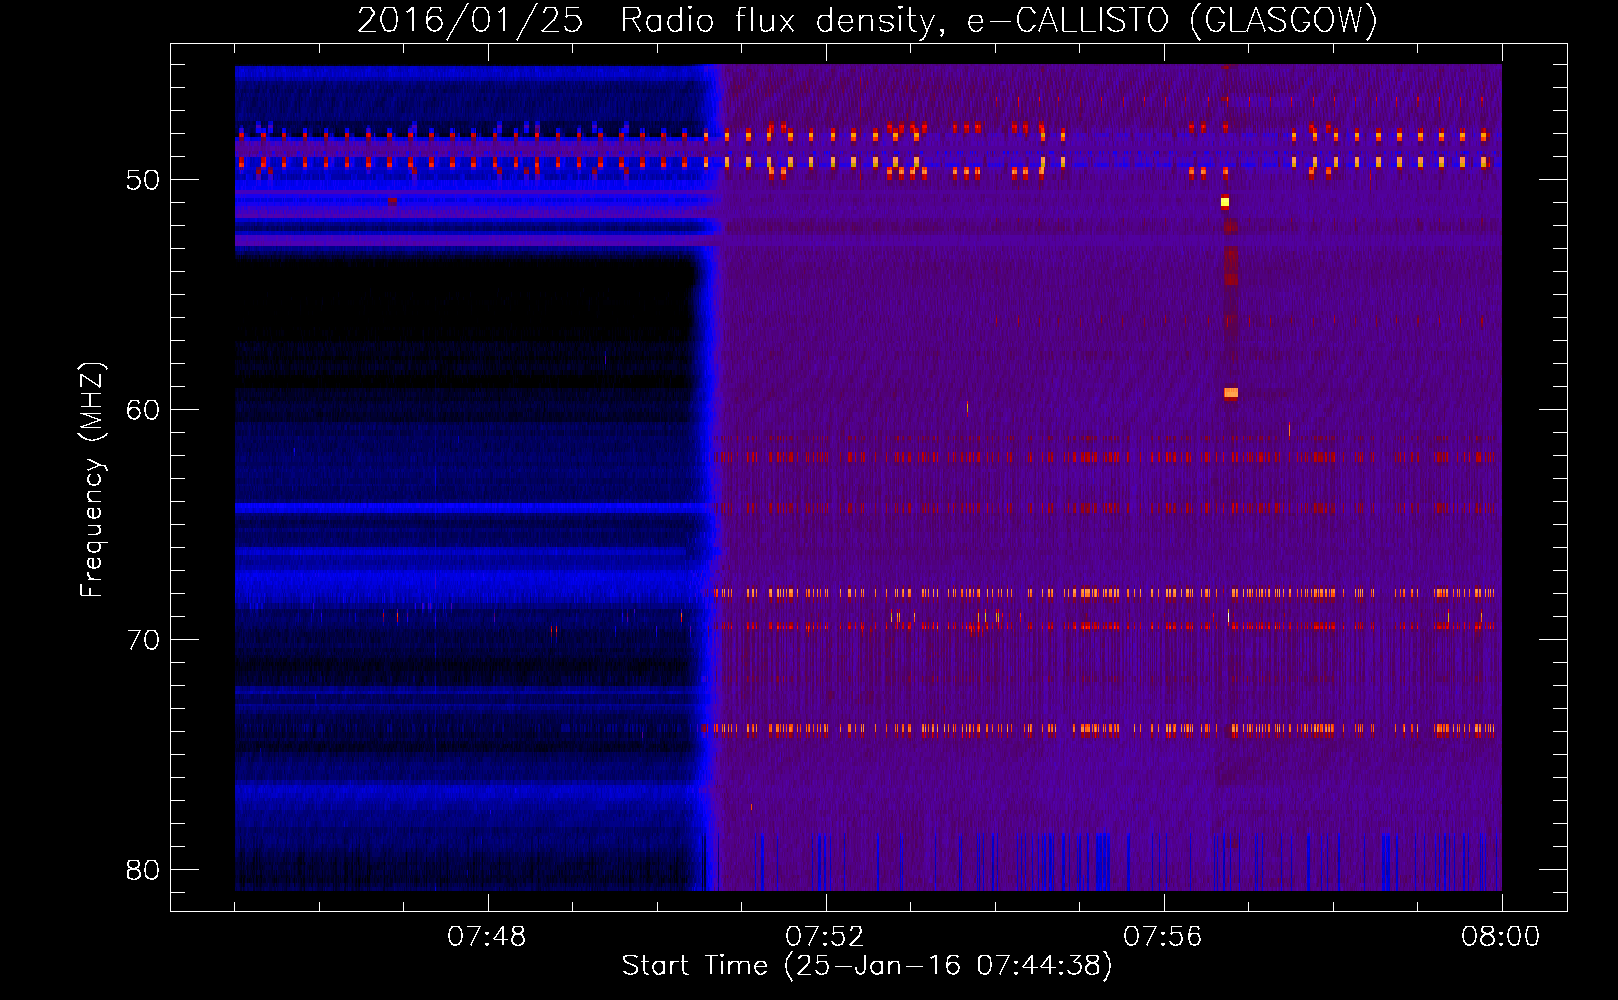Click the 'Start Time (25-Jan-16 07:44:38)' label
Image resolution: width=1618 pixels, height=1000 pixels.
tap(867, 966)
